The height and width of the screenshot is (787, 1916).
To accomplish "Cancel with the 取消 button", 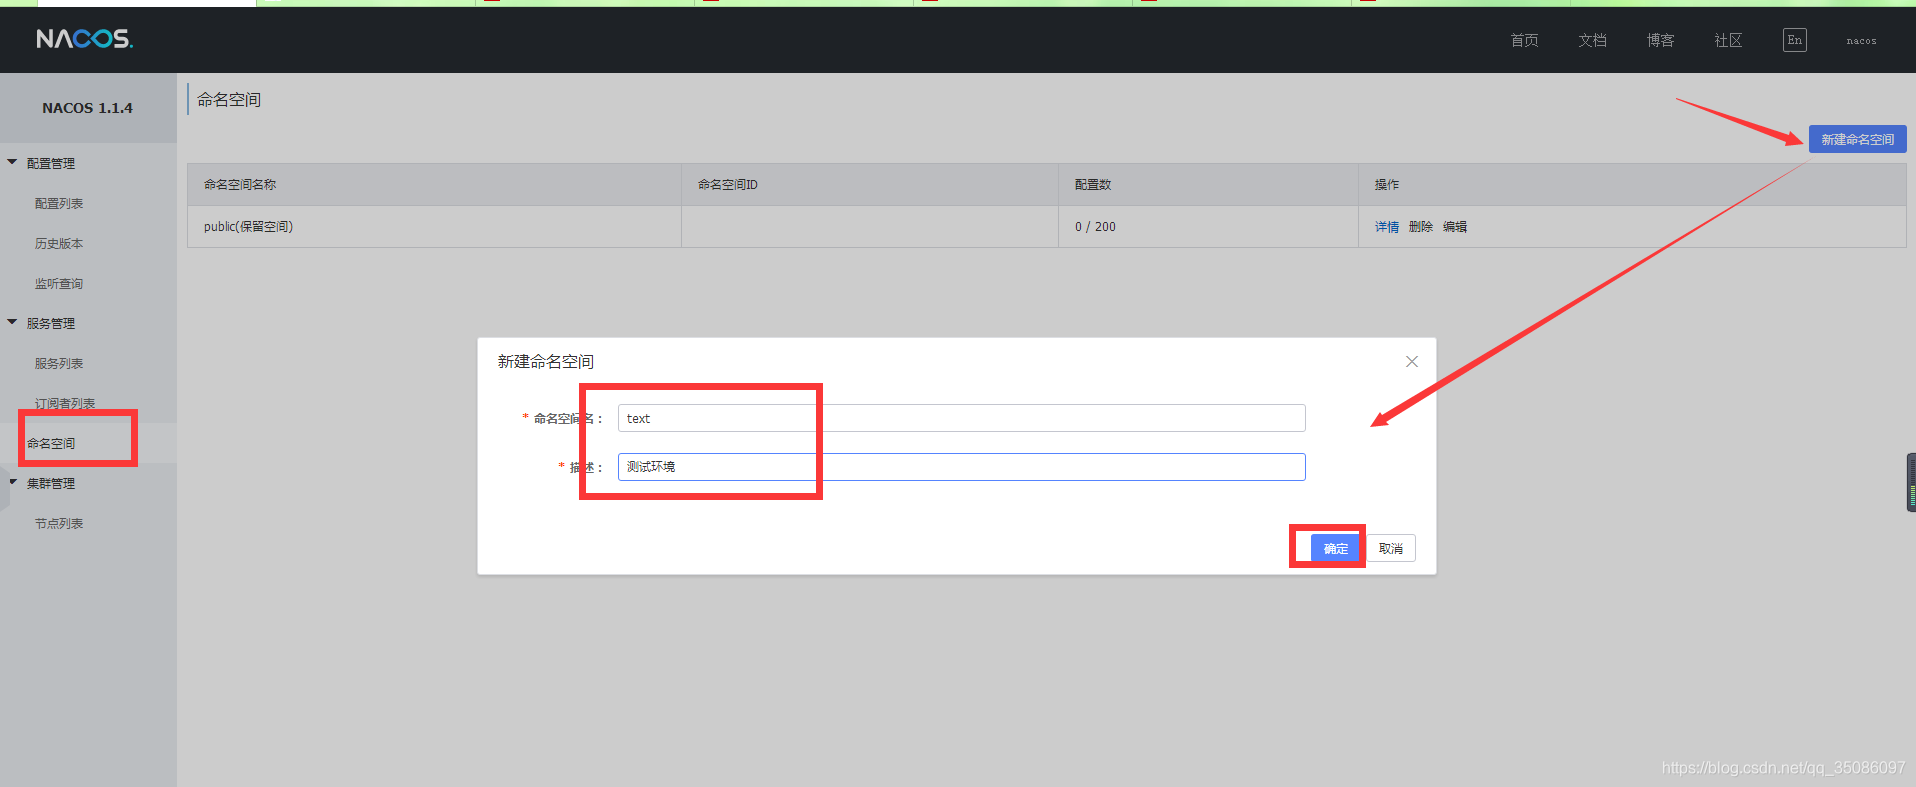I will click(1390, 548).
